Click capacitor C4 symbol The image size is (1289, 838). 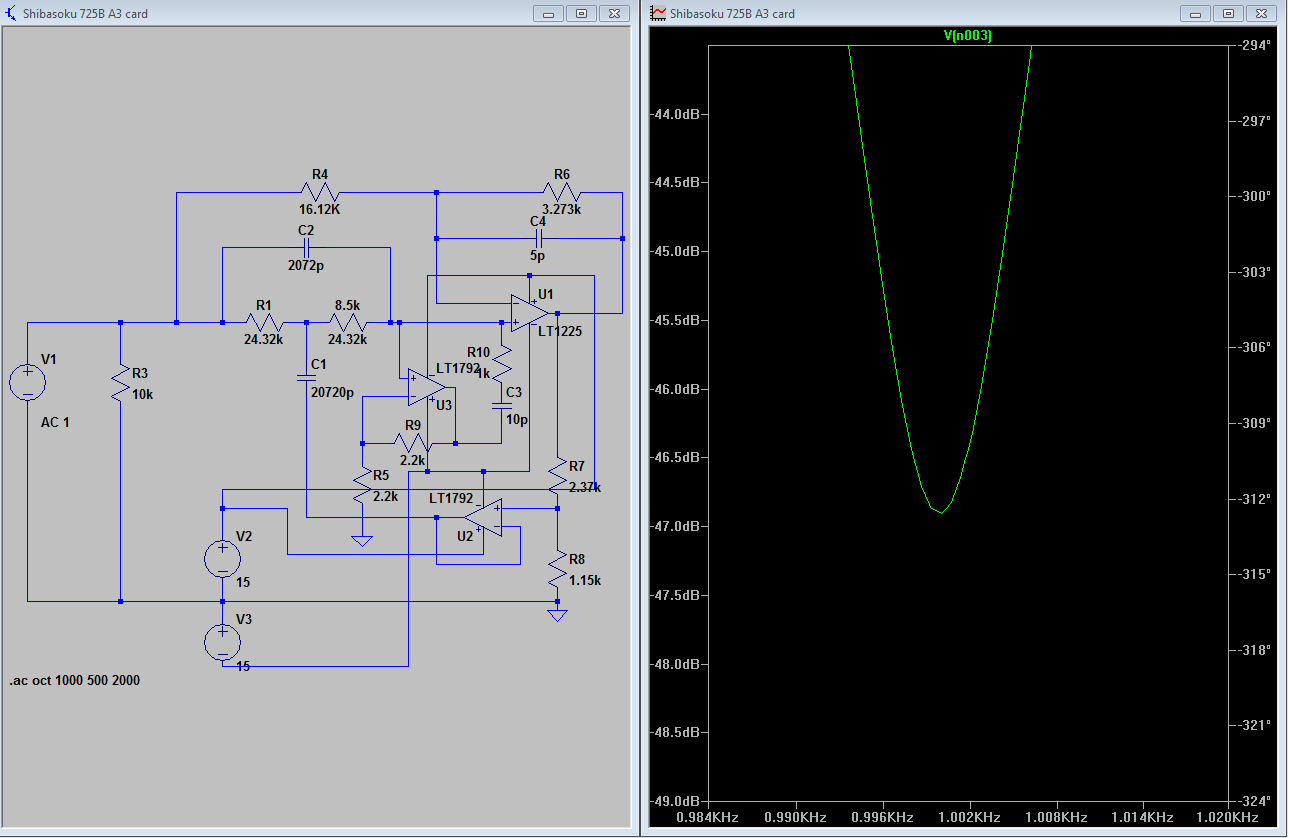[538, 238]
